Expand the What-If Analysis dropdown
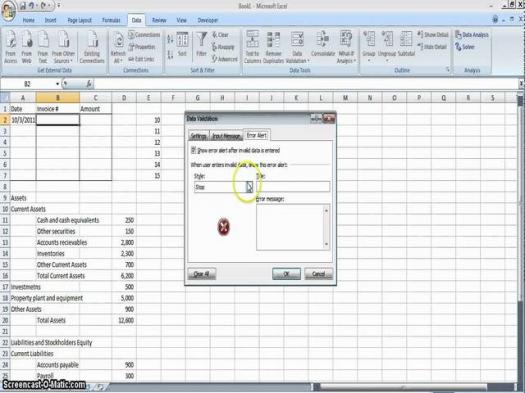 click(346, 47)
